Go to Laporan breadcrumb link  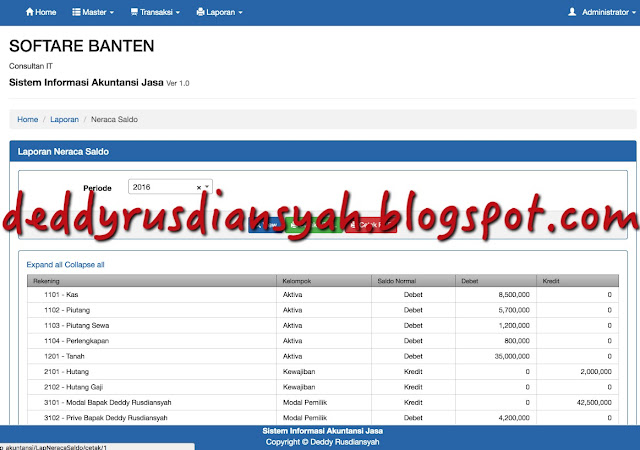click(x=64, y=119)
